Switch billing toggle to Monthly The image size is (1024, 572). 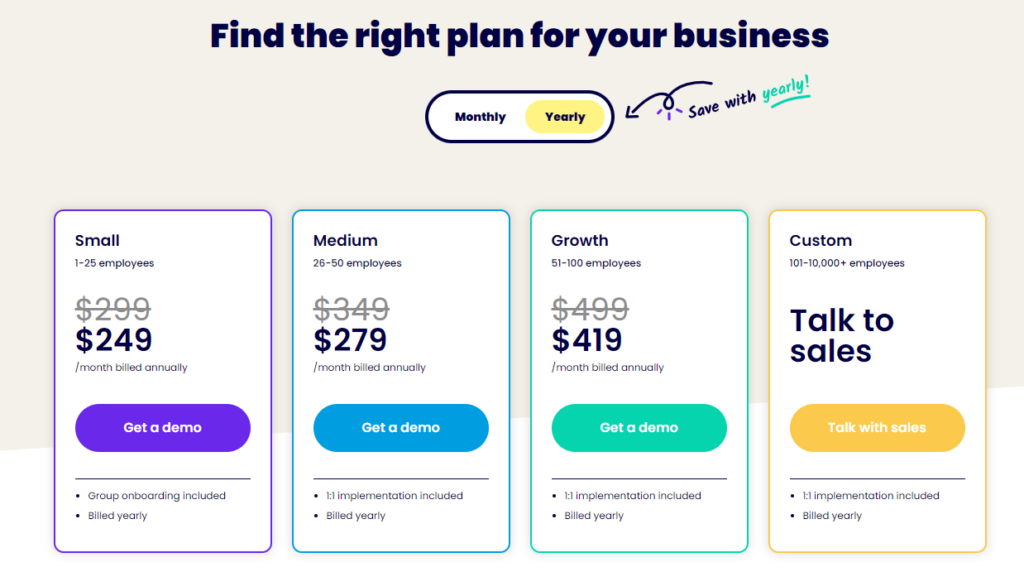(480, 117)
